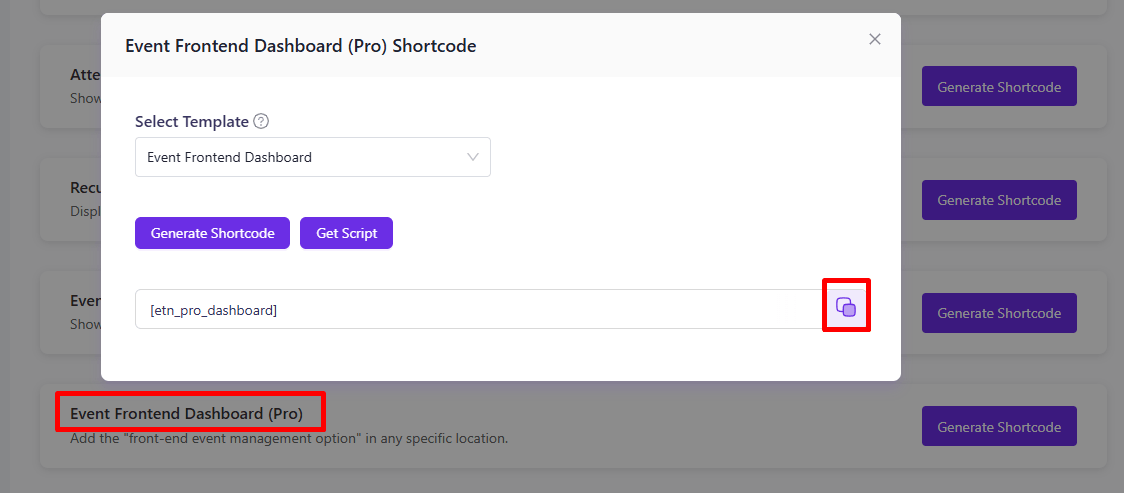
Task: Click the Get Script button
Action: (346, 234)
